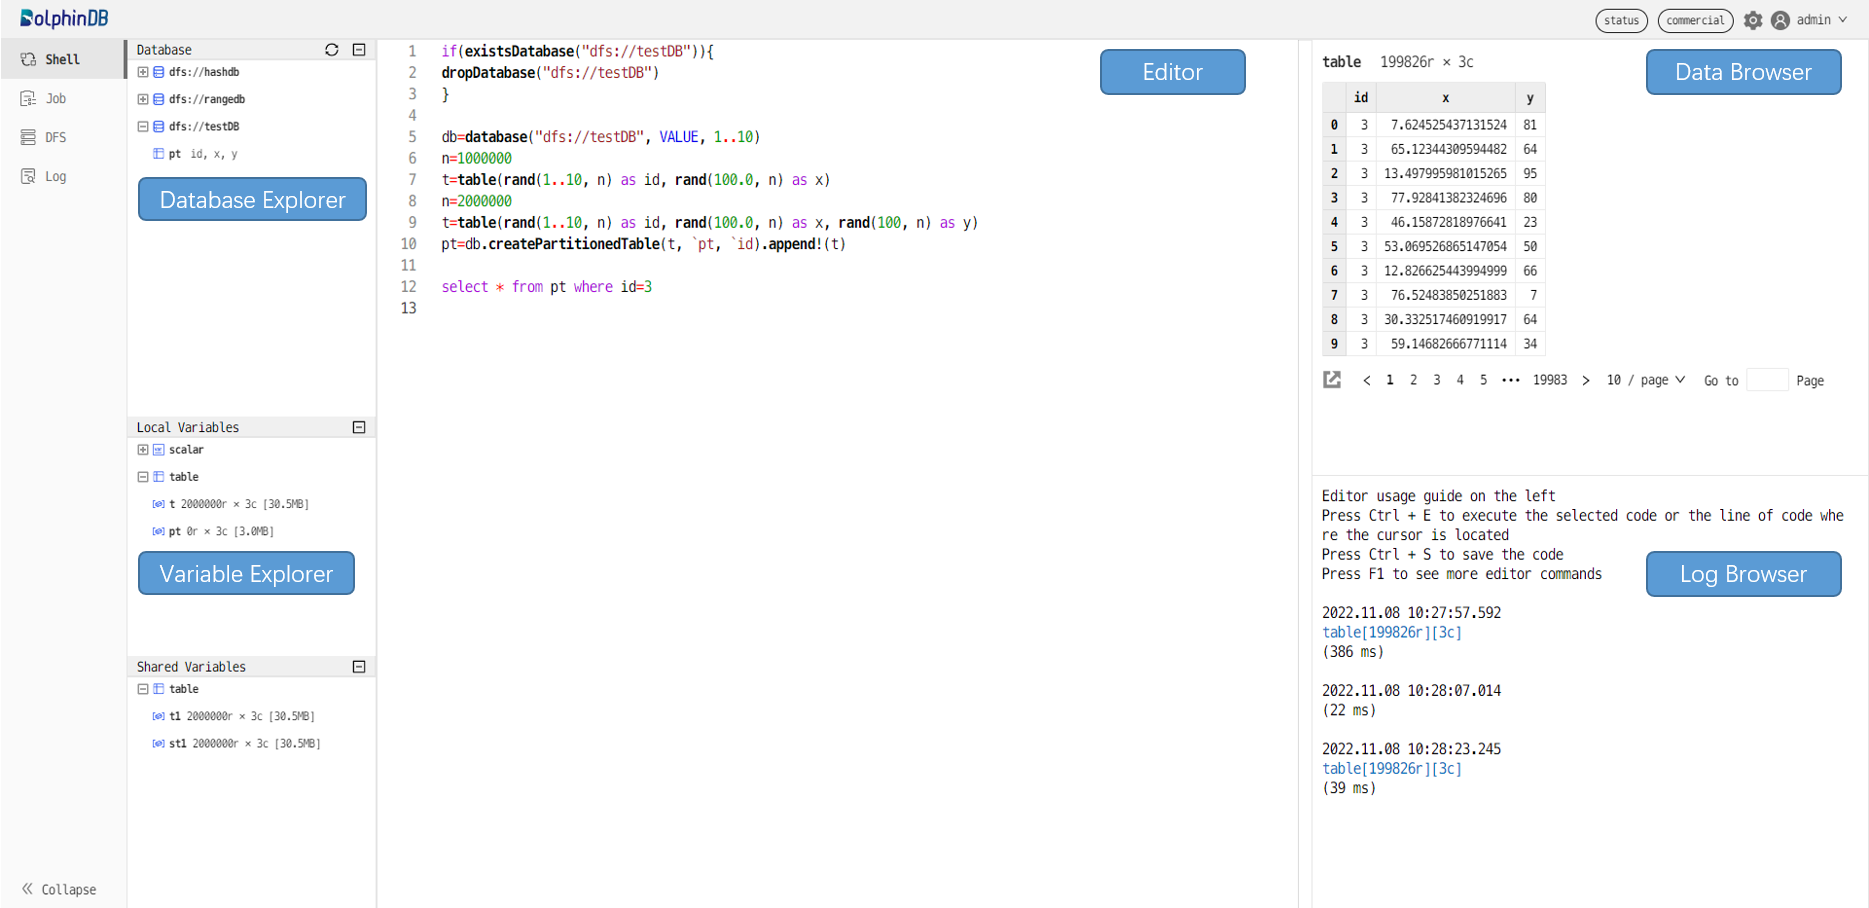This screenshot has width=1869, height=908.
Task: Collapse the Database panel with minus icon
Action: tap(359, 50)
